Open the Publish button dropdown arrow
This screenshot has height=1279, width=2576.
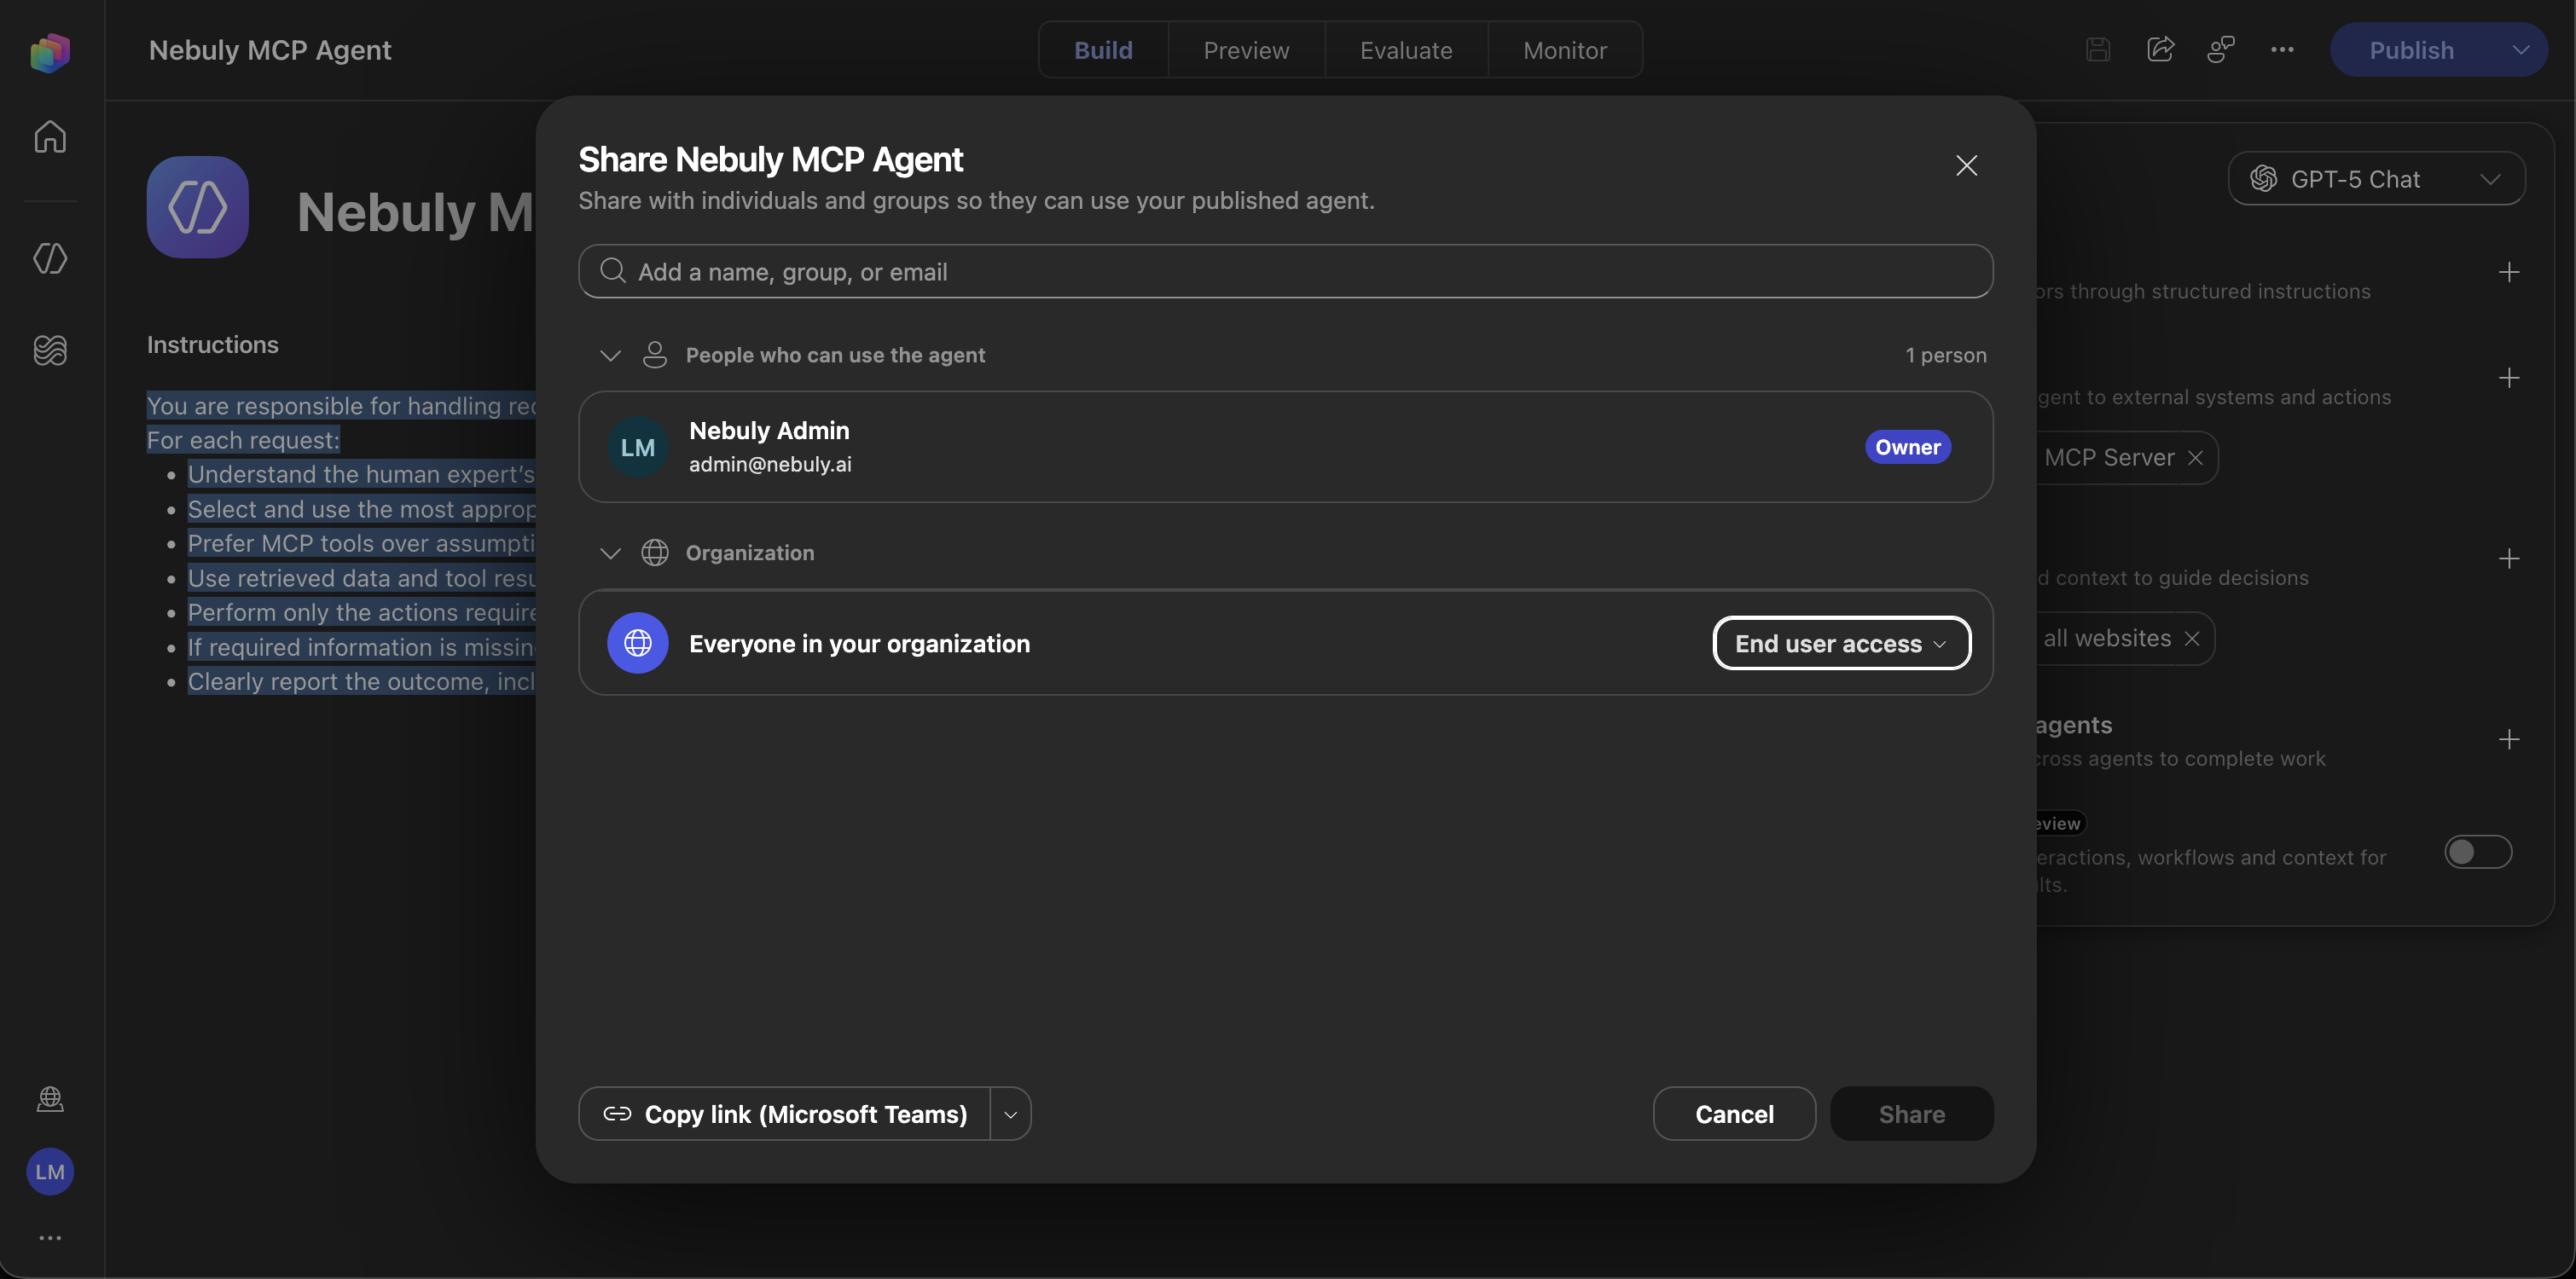coord(2520,50)
